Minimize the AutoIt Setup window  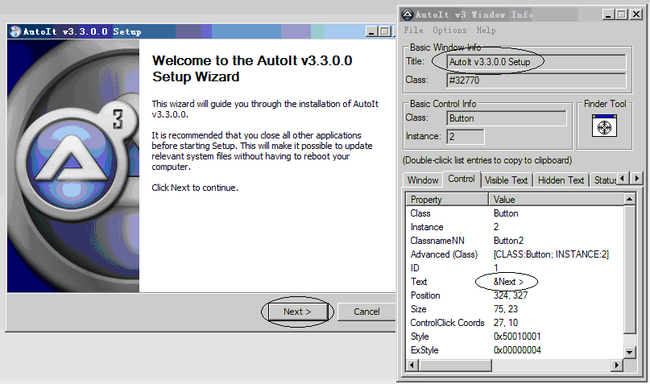pos(371,32)
